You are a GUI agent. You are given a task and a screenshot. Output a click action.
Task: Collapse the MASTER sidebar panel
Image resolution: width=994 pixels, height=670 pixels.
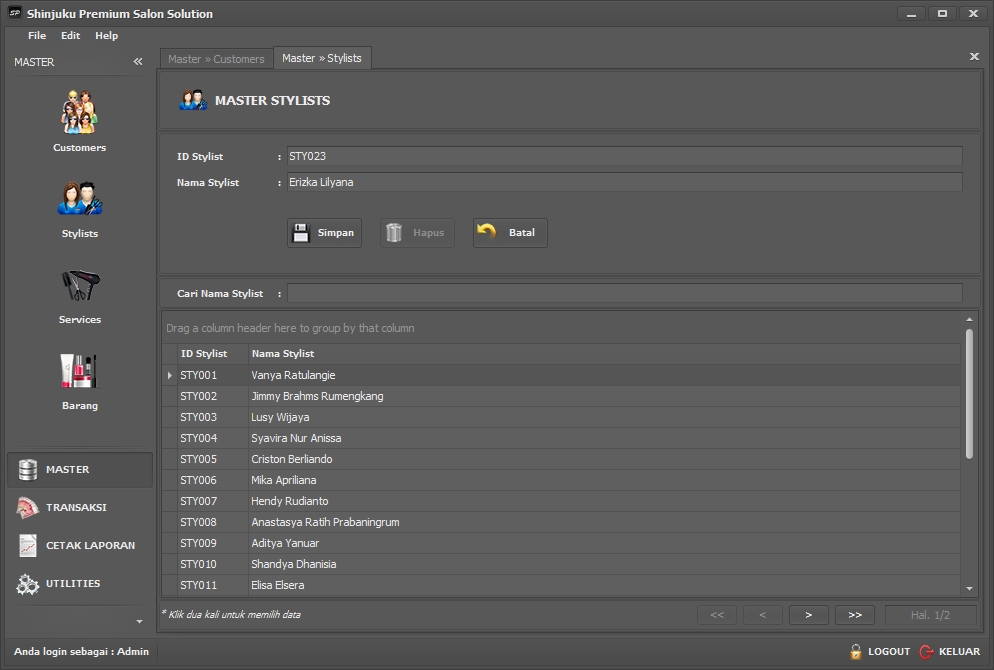tap(138, 62)
